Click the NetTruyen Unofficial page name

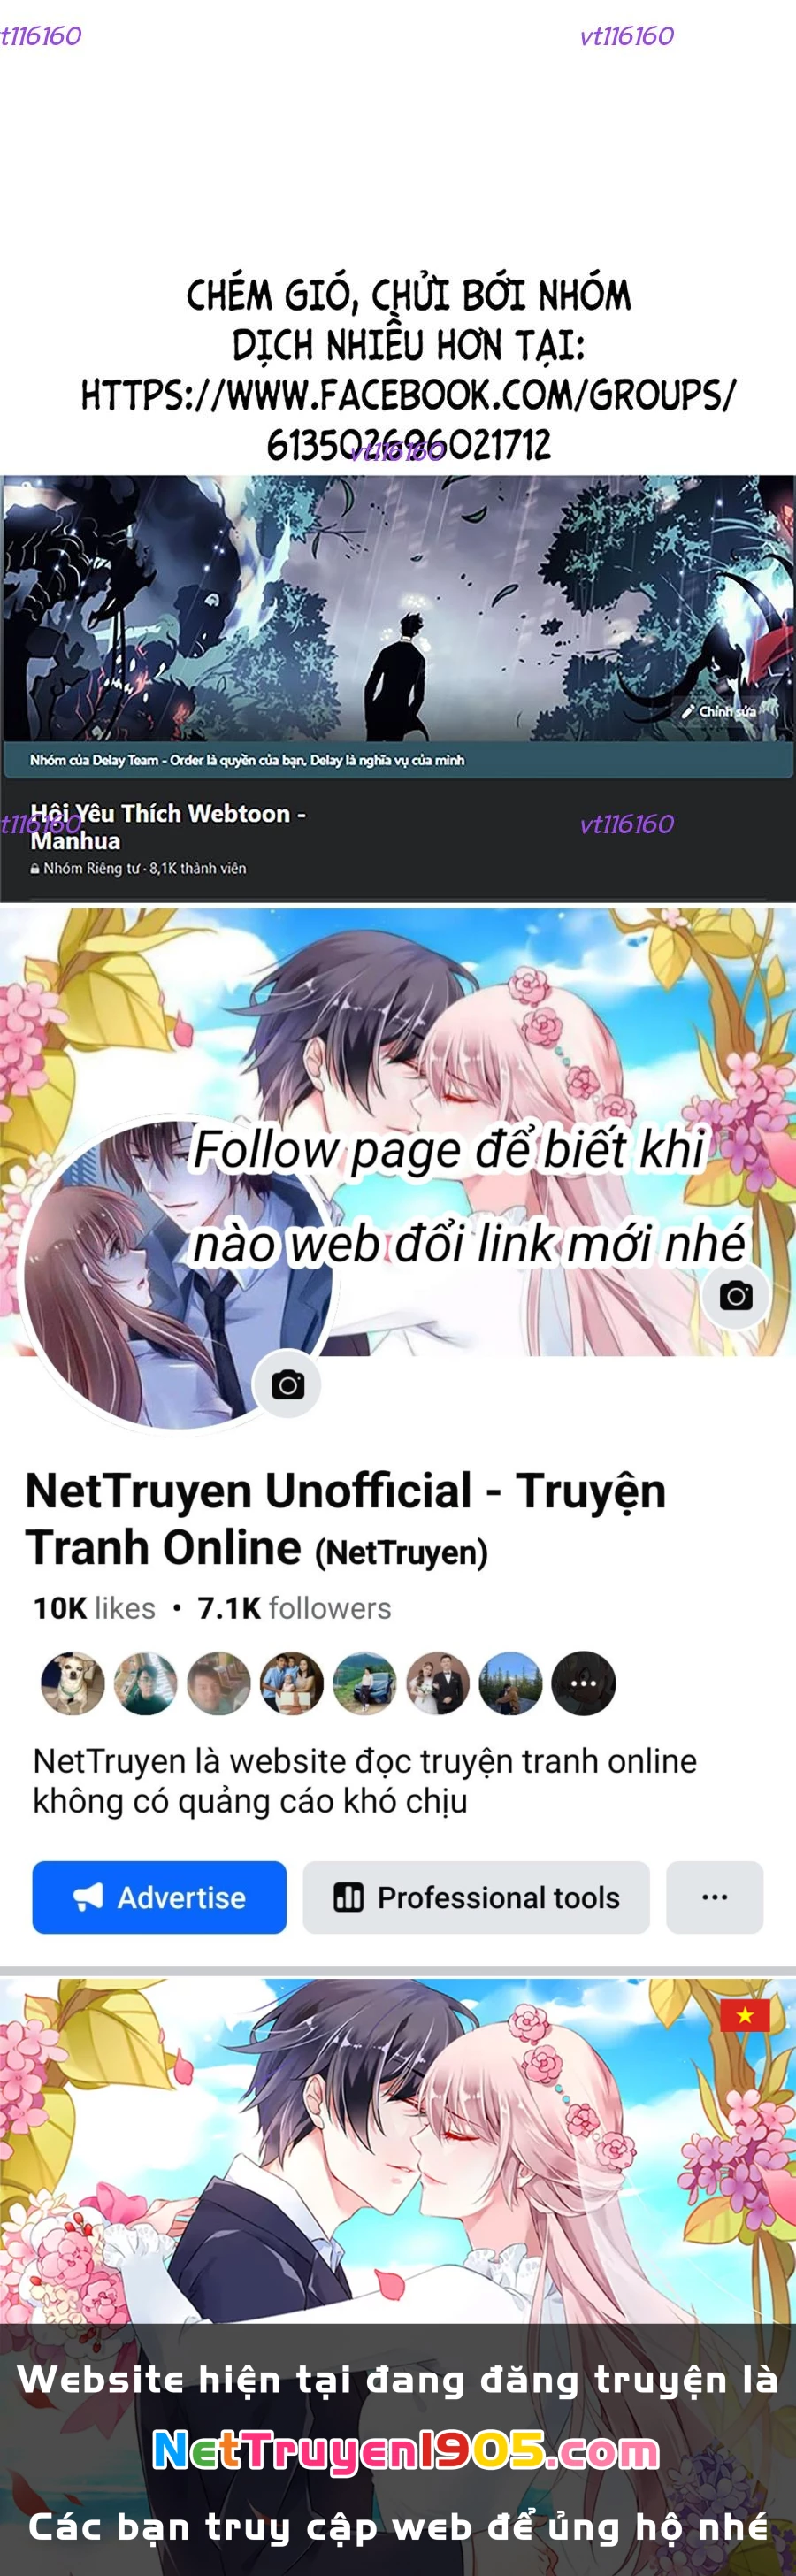click(x=345, y=1519)
